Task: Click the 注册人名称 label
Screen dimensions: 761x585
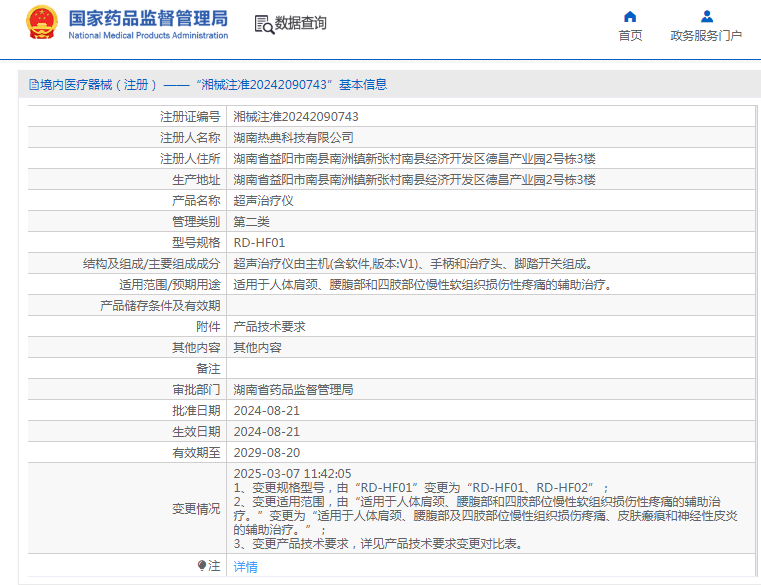Action: pos(190,138)
